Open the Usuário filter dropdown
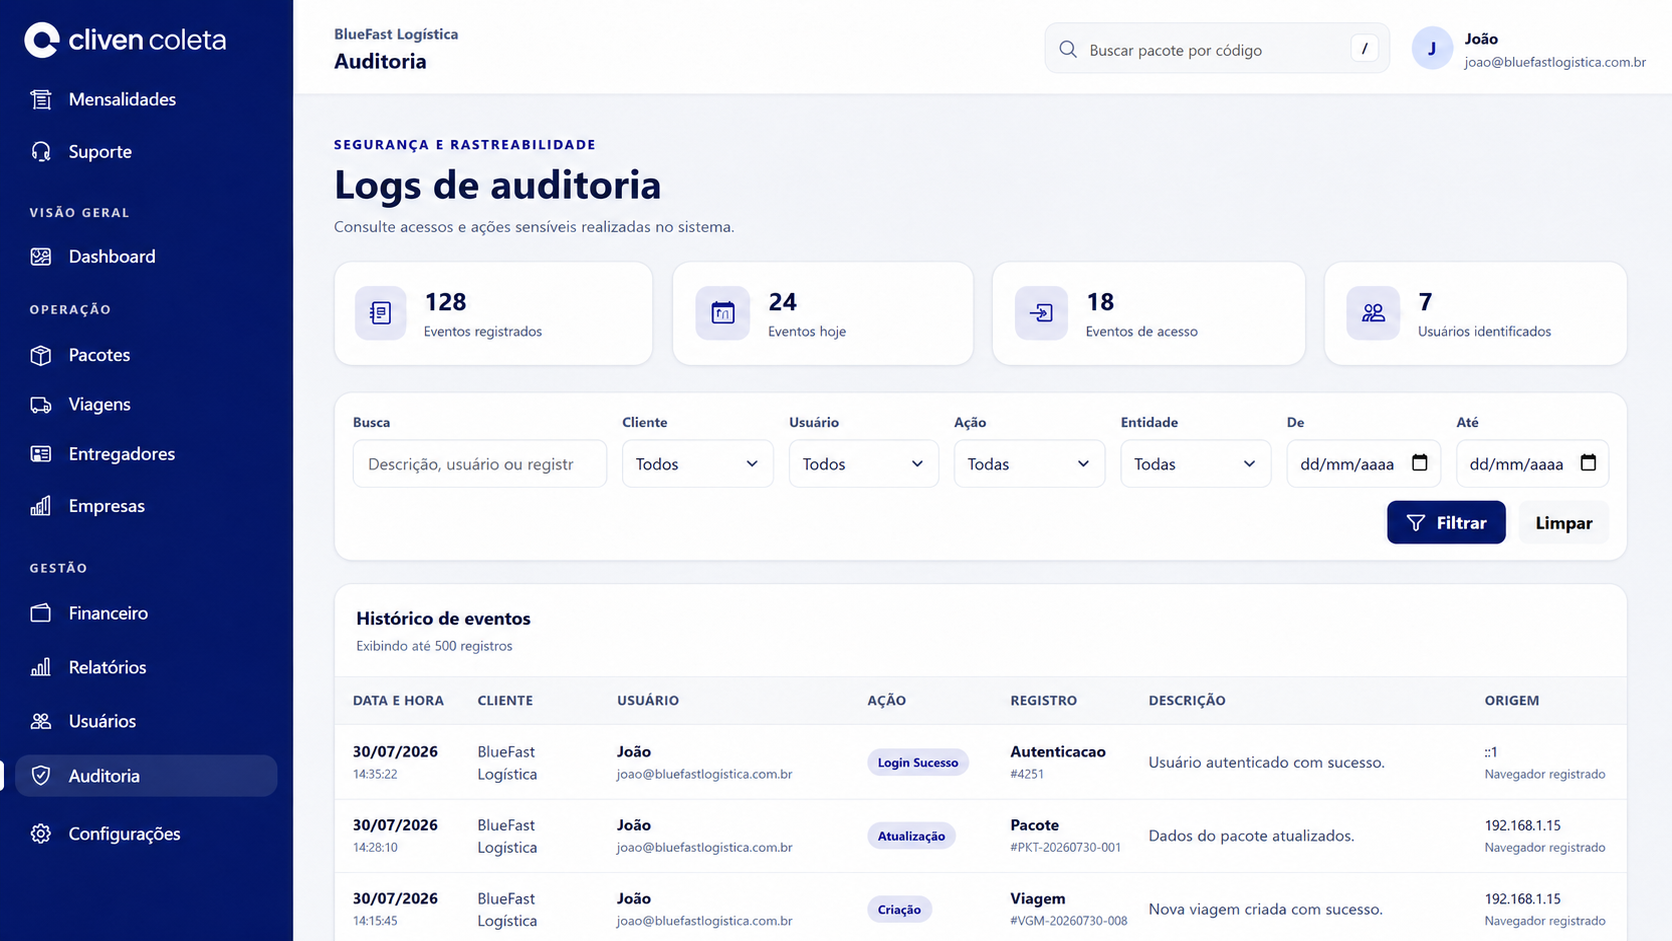The image size is (1672, 941). click(864, 464)
